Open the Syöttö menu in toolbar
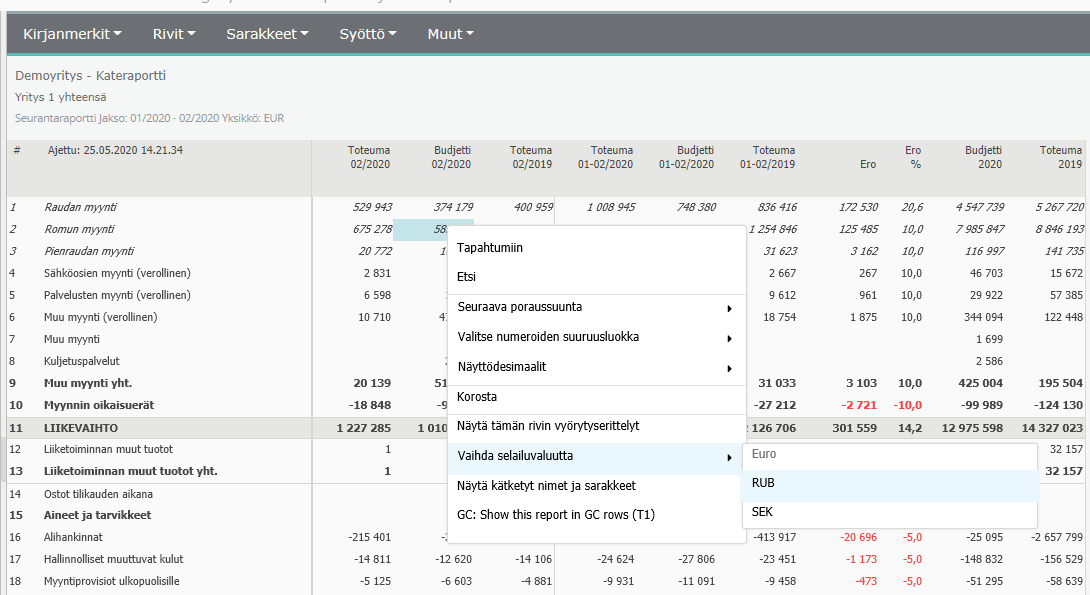 click(368, 34)
